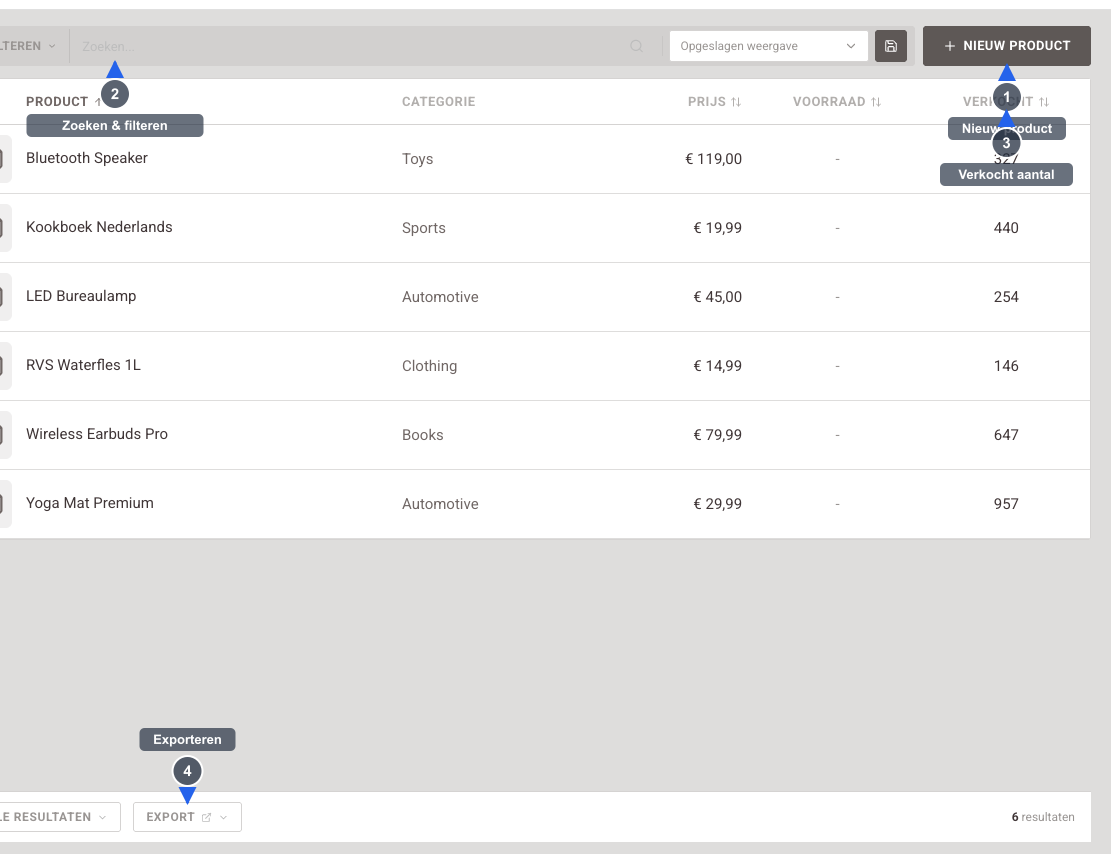Open the Yoga Mat Premium product
Image resolution: width=1111 pixels, height=854 pixels.
[90, 502]
